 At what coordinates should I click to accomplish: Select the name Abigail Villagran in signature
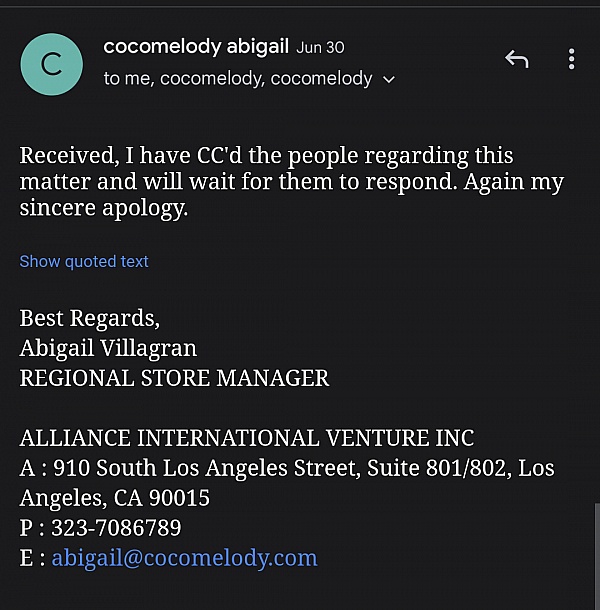(108, 348)
